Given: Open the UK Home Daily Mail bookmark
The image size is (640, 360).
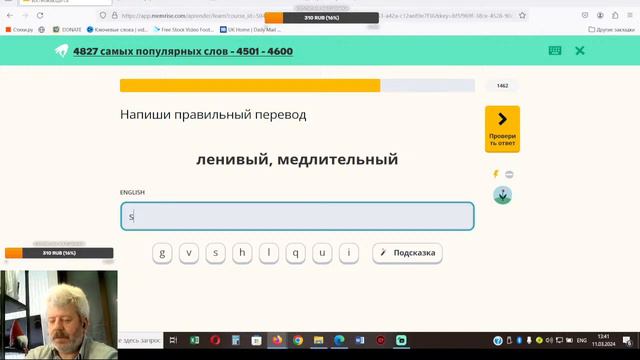Looking at the screenshot, I should click(x=251, y=29).
